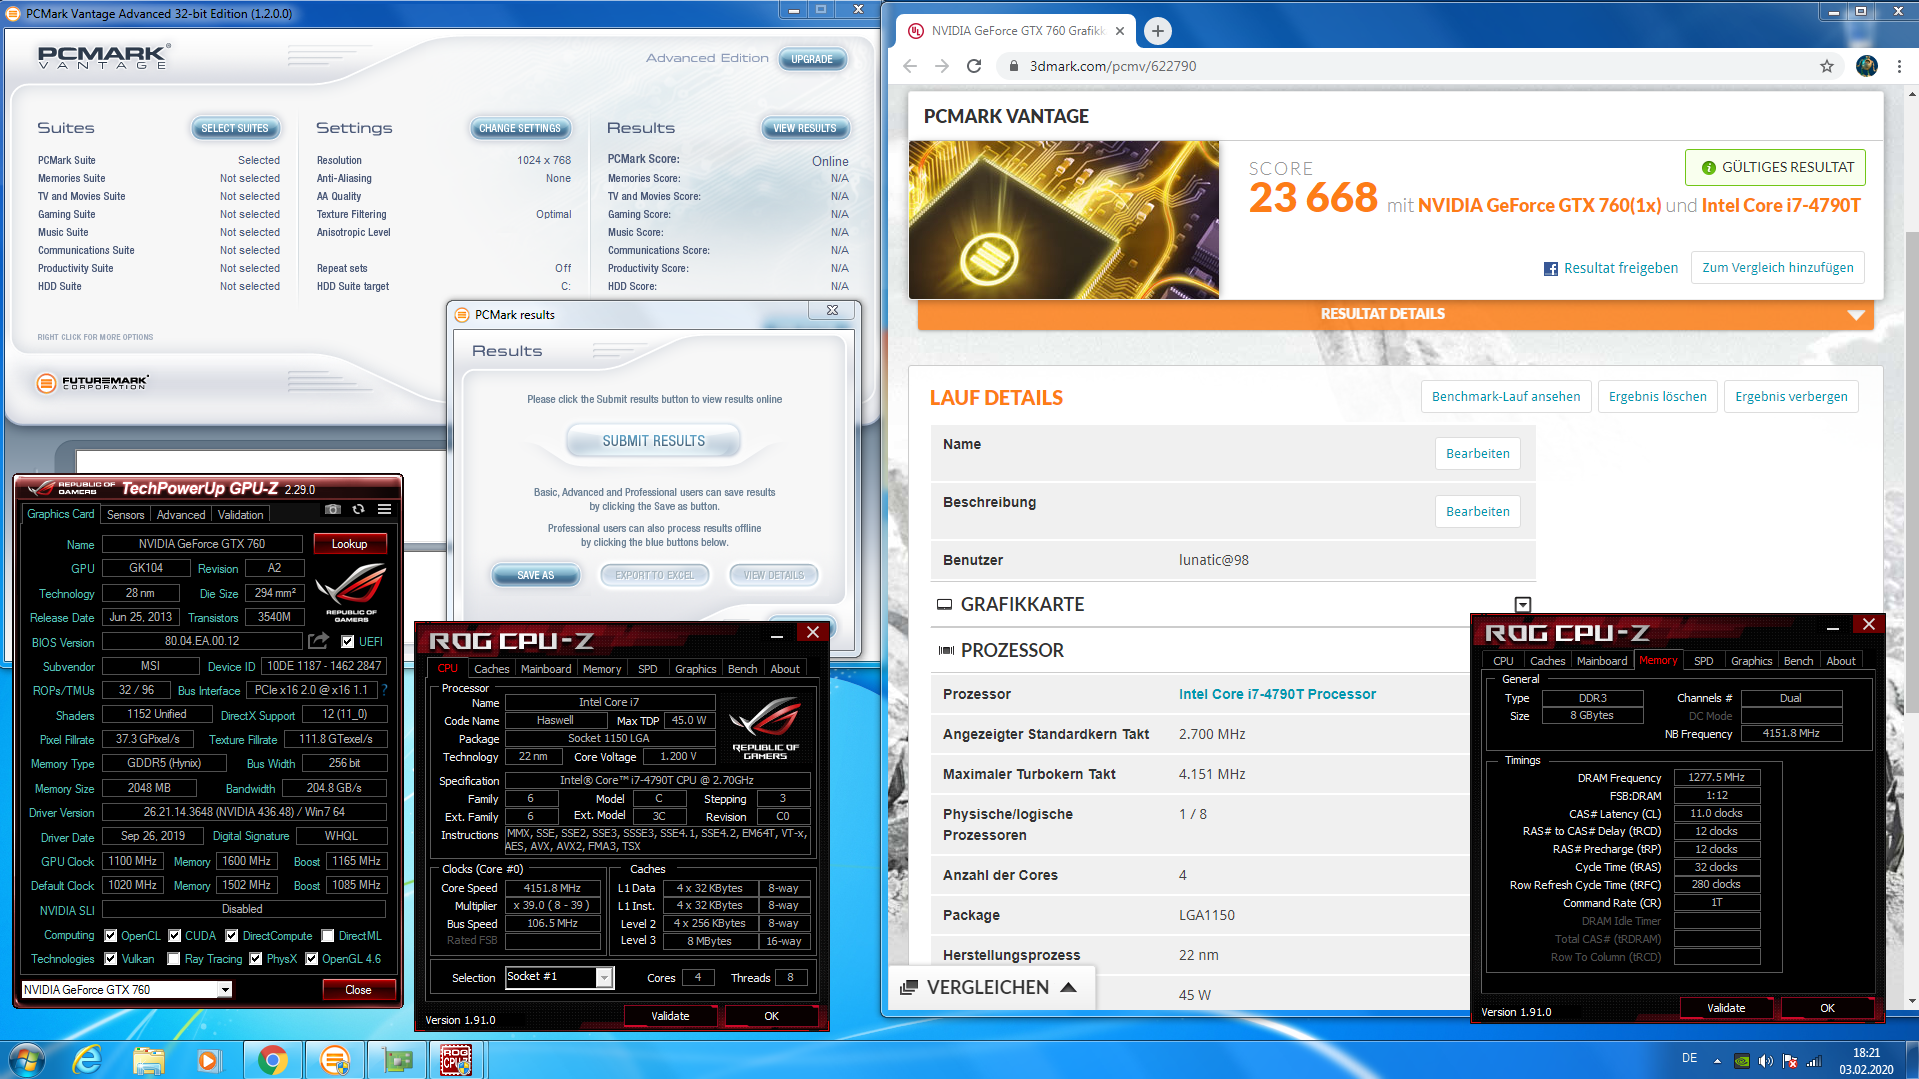Screen dimensions: 1919x1079
Task: Click Ergebnis löschen button
Action: coord(1657,397)
